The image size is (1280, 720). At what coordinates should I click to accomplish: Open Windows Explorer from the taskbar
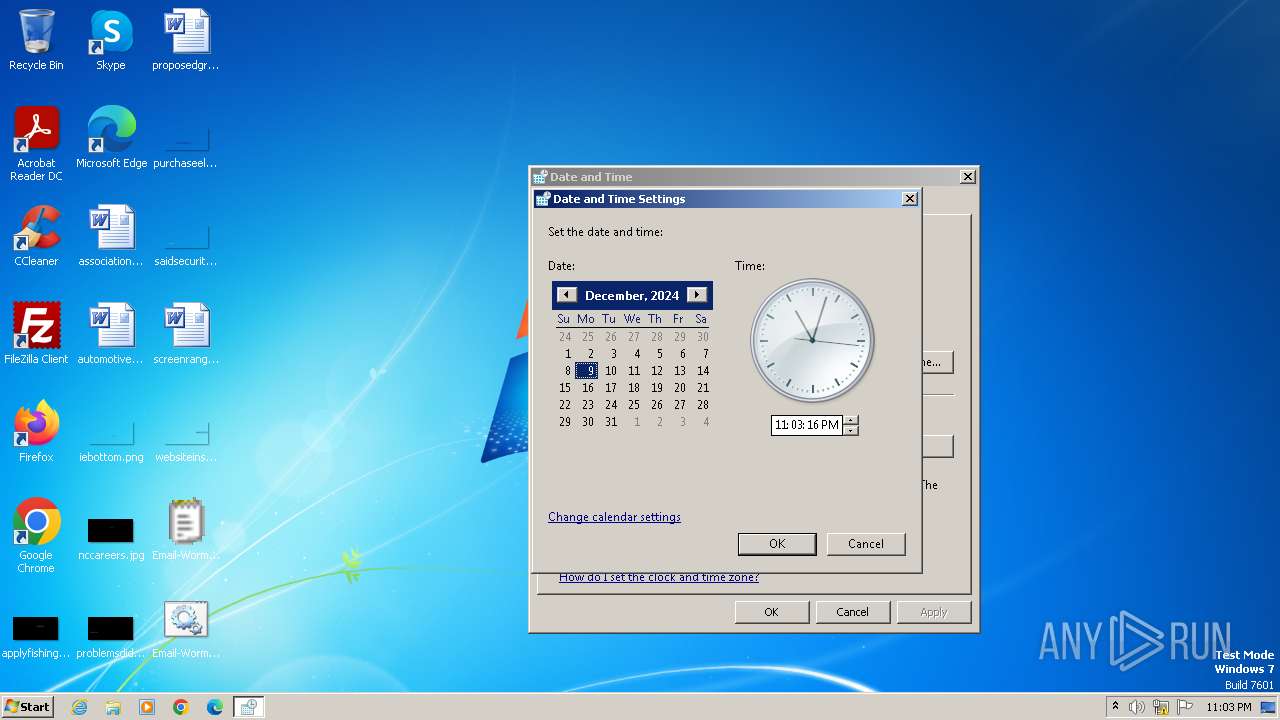(113, 707)
